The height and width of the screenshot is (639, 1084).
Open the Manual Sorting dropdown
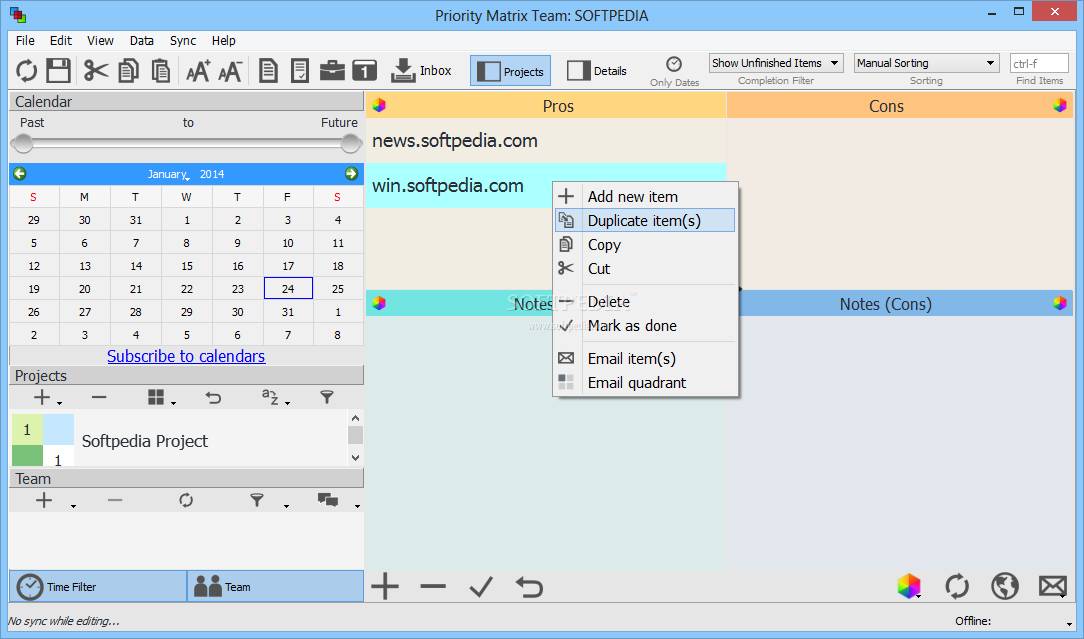point(926,63)
